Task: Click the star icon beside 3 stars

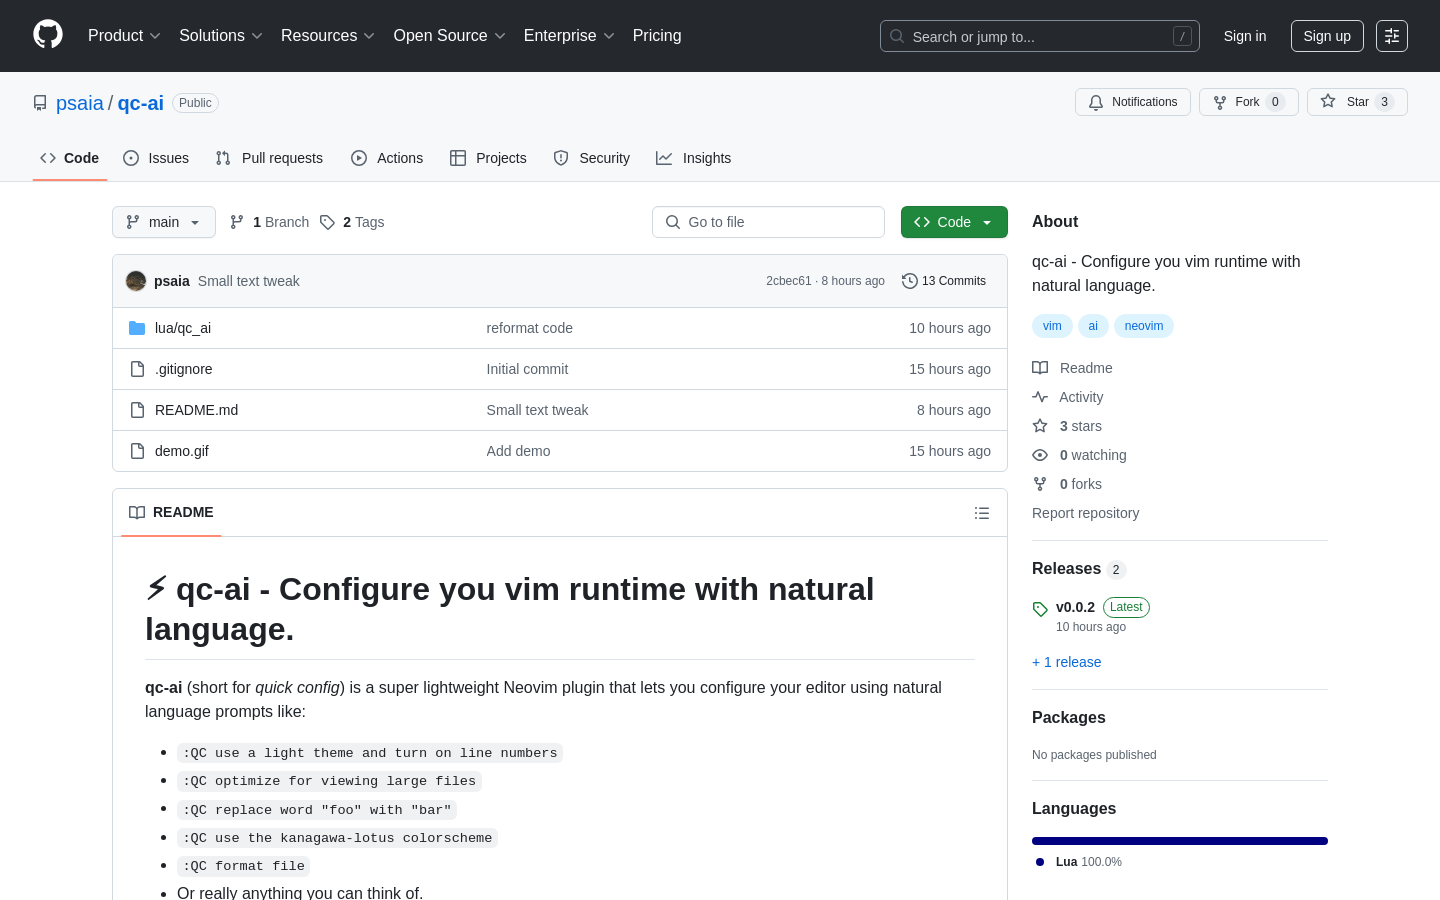Action: point(1040,426)
